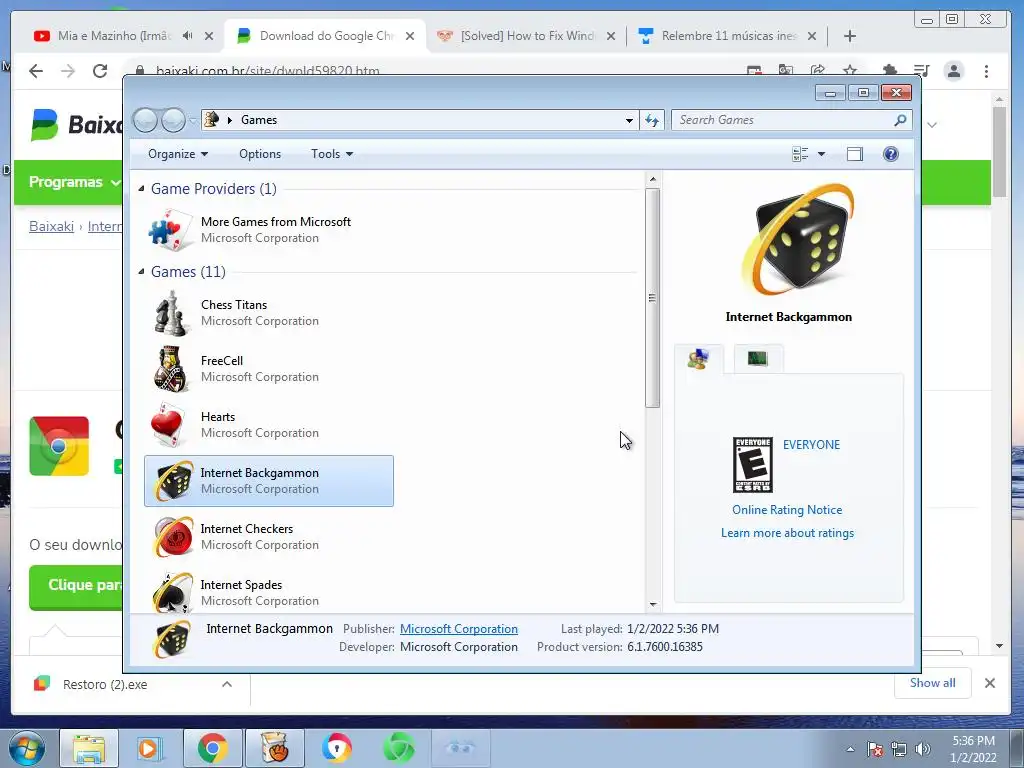The image size is (1024, 768).
Task: Click the change view icon
Action: pyautogui.click(x=800, y=154)
